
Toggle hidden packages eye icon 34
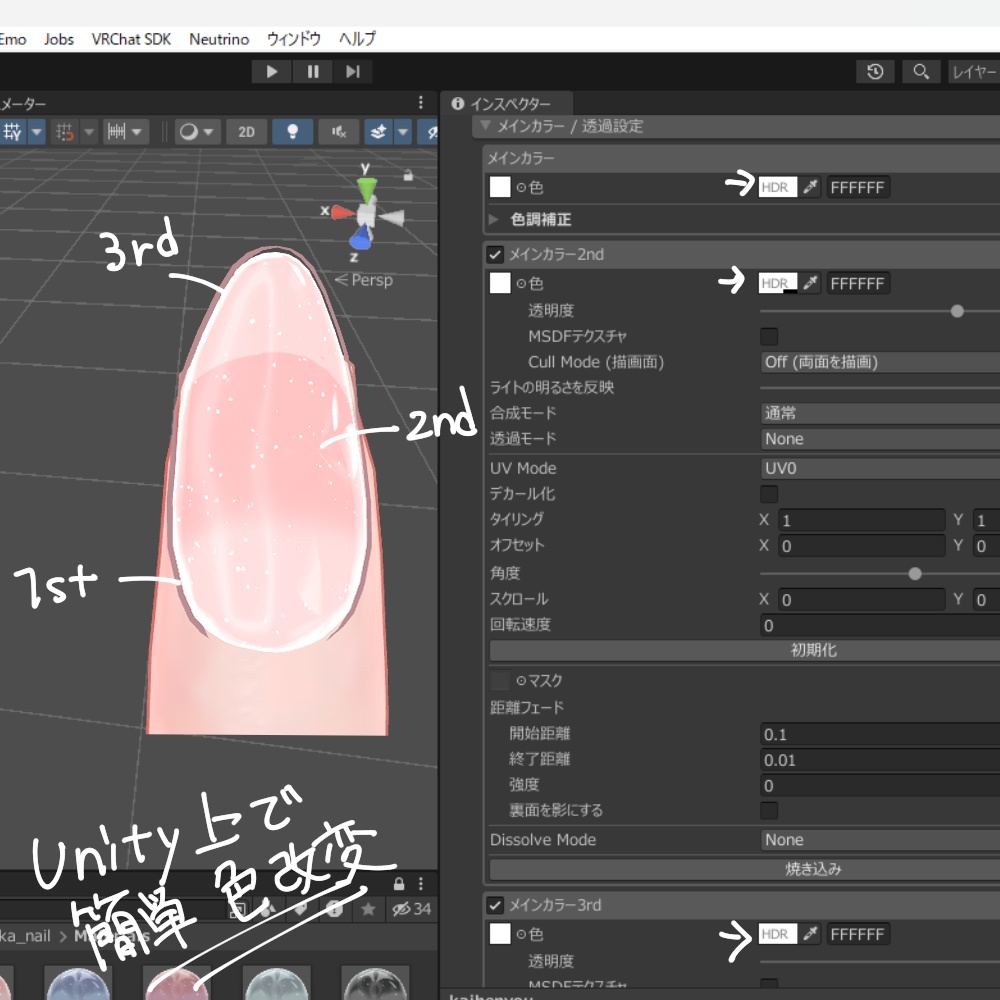[x=411, y=909]
